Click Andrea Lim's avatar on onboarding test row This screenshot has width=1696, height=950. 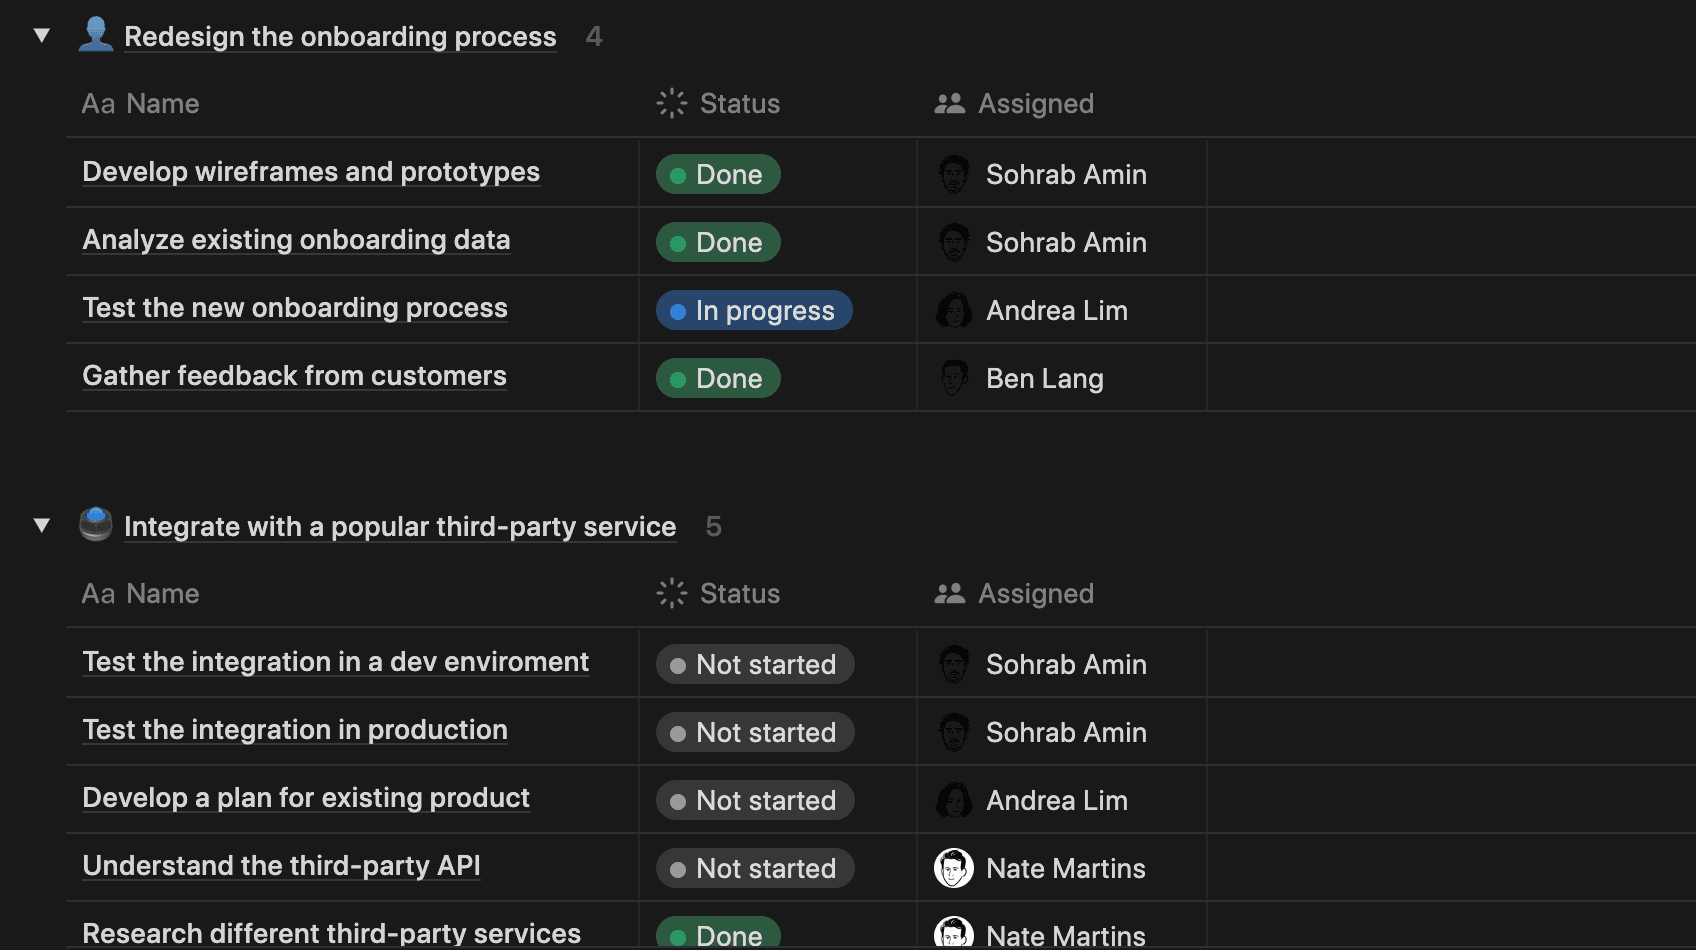pos(954,310)
